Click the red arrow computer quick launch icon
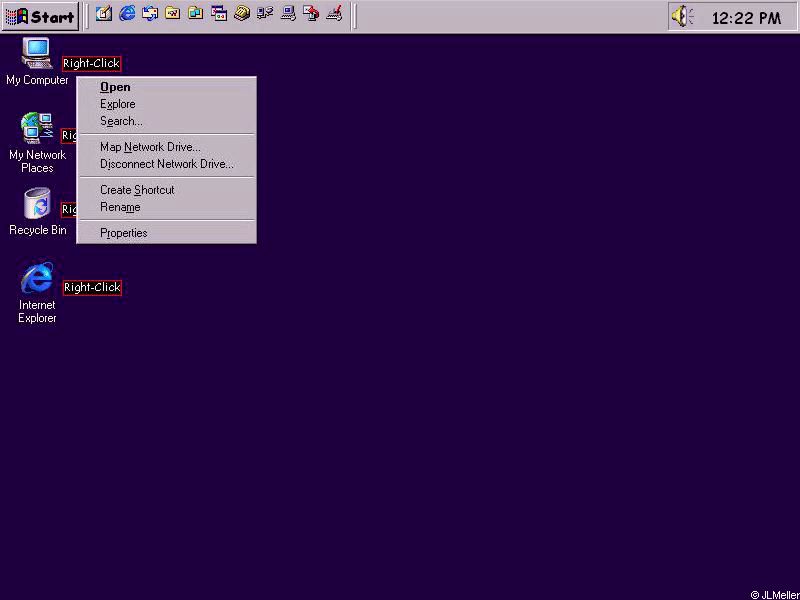Image resolution: width=800 pixels, height=600 pixels. pos(311,13)
